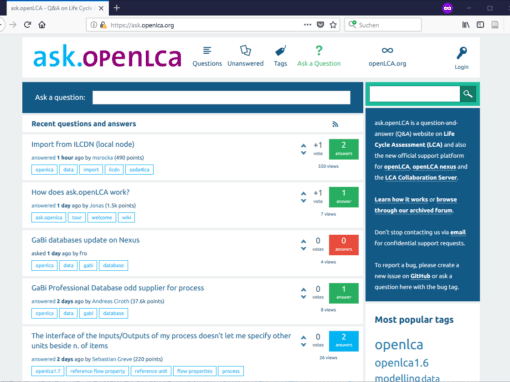The image size is (510, 382).
Task: Select the 'reference unit' tag
Action: tap(151, 371)
